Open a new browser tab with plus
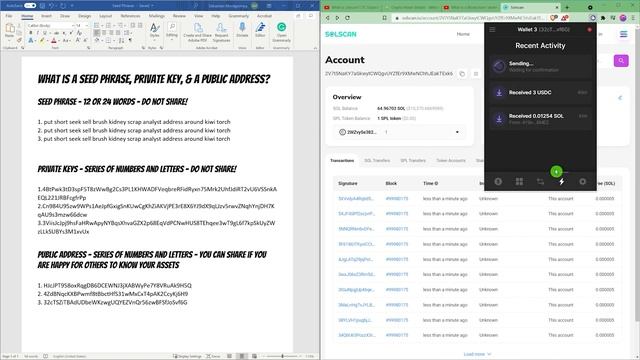The image size is (640, 360). point(567,7)
